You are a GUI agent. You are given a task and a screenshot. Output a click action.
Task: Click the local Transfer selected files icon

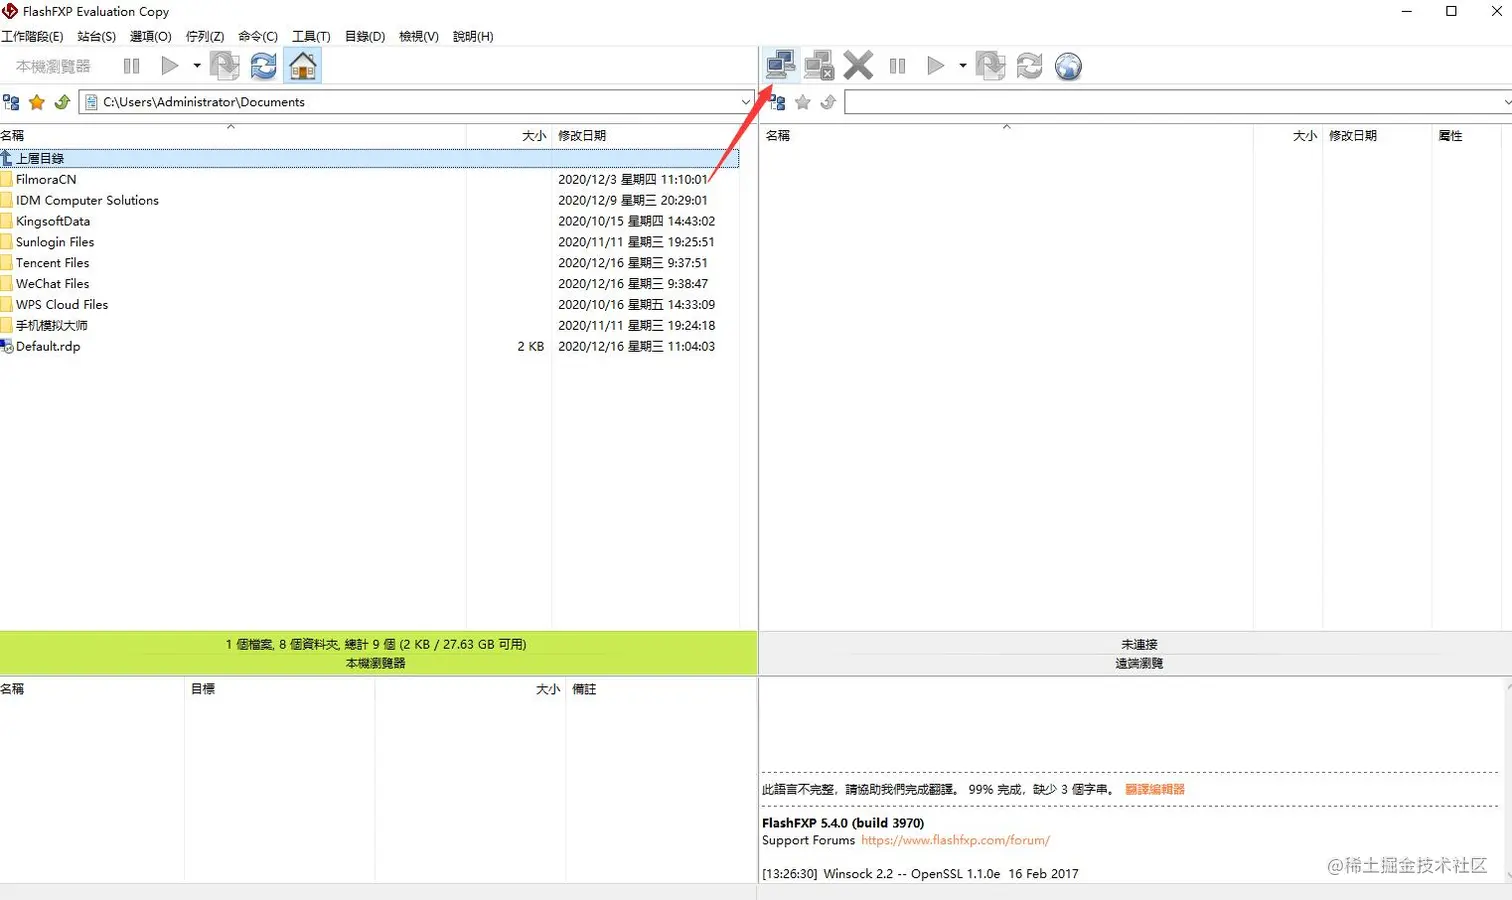pos(224,66)
